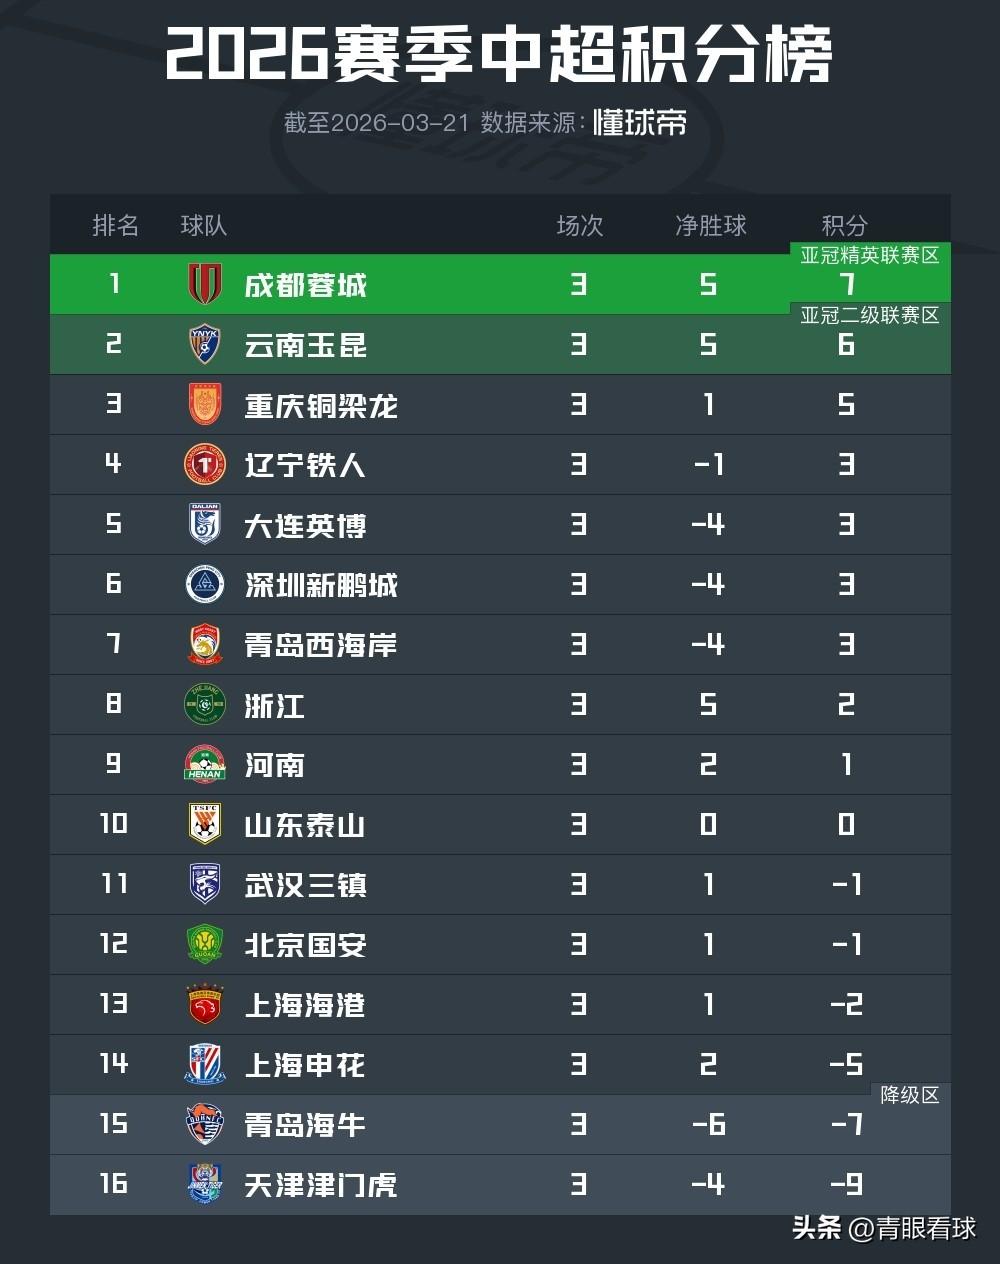Screen dimensions: 1000x1264
Task: Click the 山东泰山 team name
Action: pyautogui.click(x=305, y=825)
